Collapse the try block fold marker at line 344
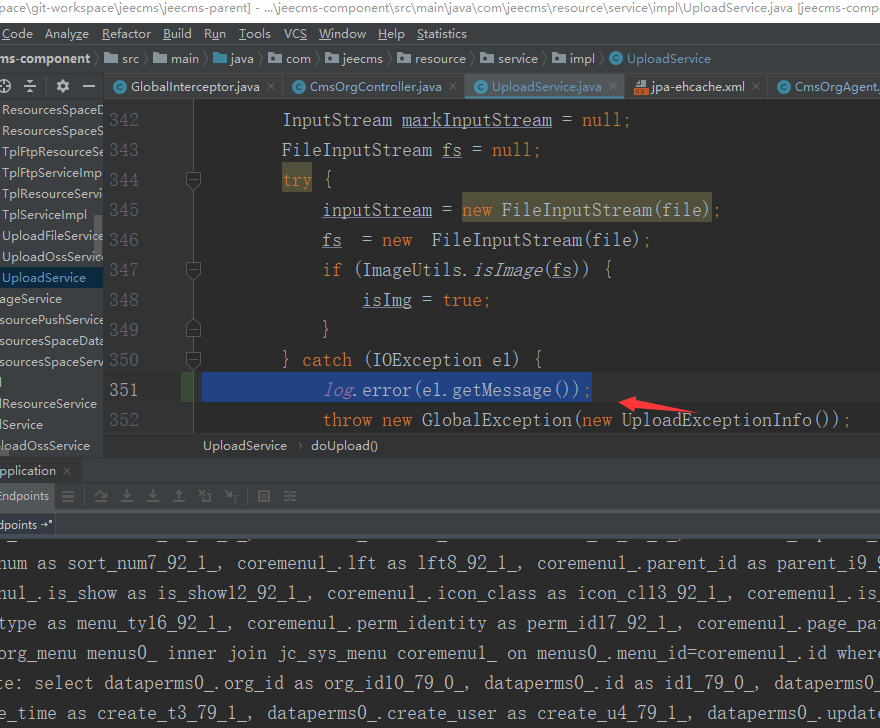880x728 pixels. point(194,180)
